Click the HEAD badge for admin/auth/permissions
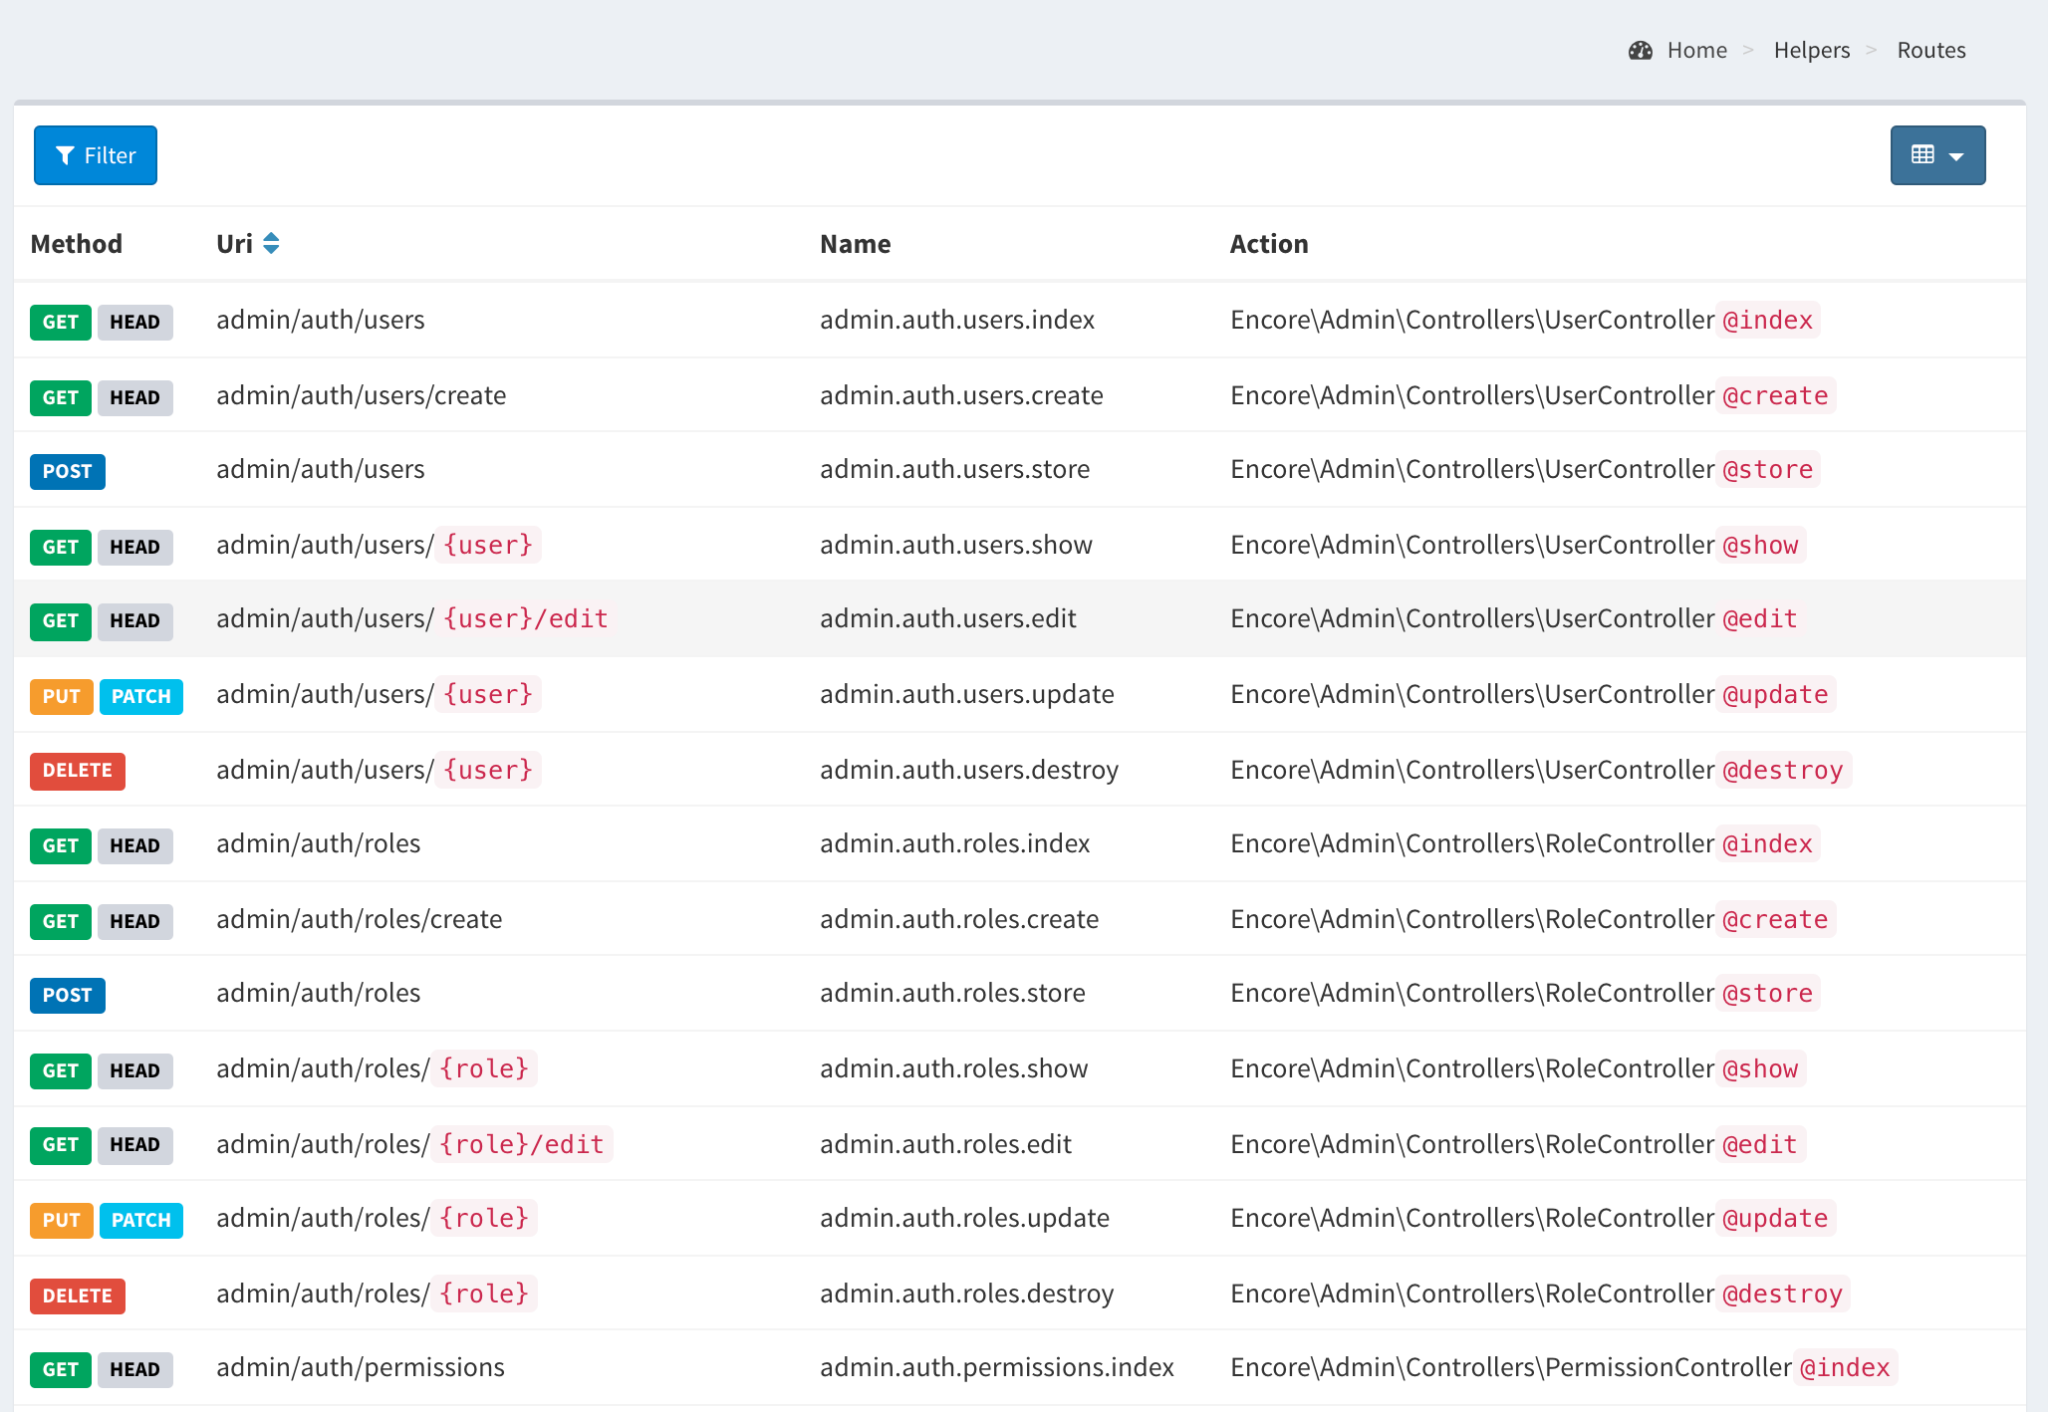Image resolution: width=2048 pixels, height=1412 pixels. pos(136,1369)
